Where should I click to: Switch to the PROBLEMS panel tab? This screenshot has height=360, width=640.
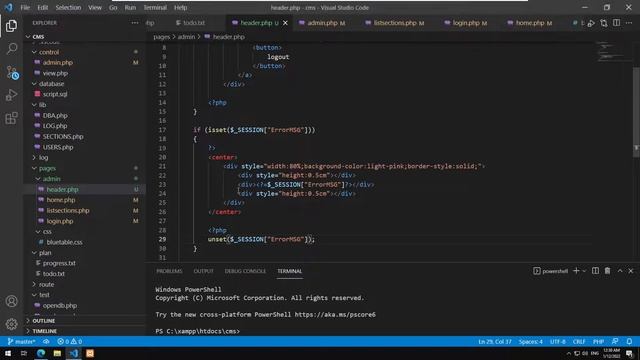click(169, 271)
